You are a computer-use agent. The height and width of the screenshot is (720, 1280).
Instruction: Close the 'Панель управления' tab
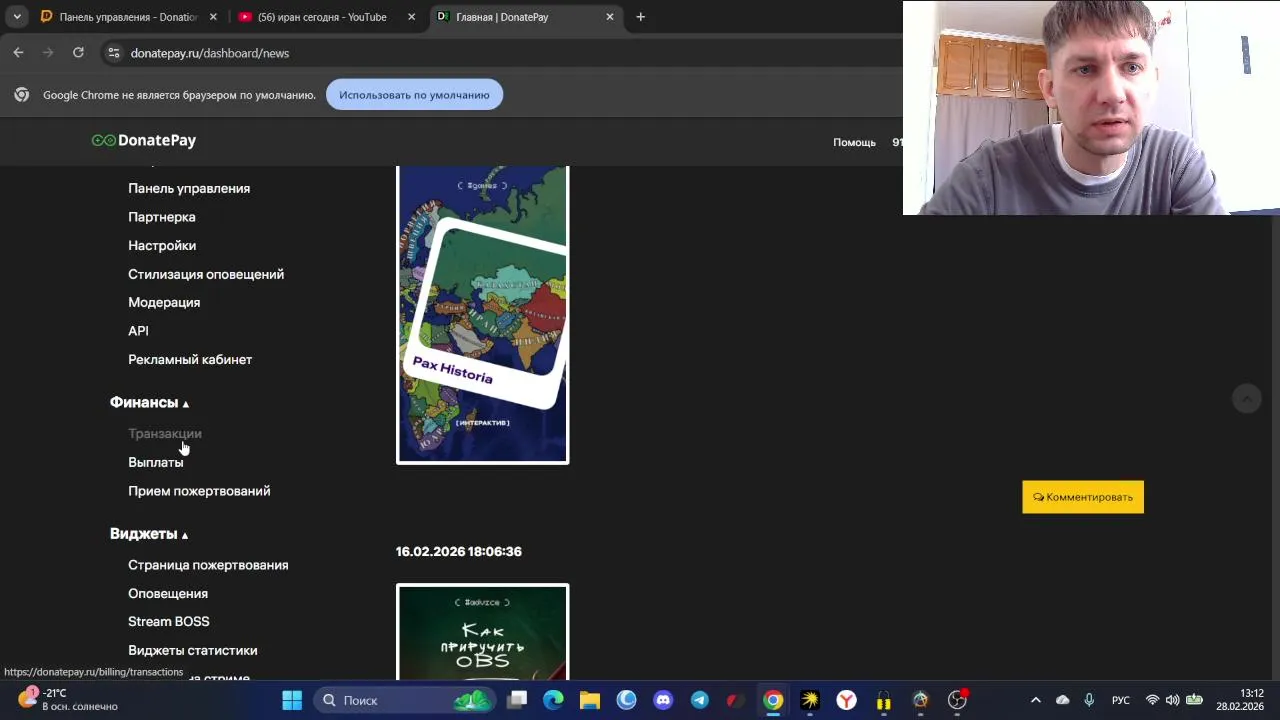213,17
